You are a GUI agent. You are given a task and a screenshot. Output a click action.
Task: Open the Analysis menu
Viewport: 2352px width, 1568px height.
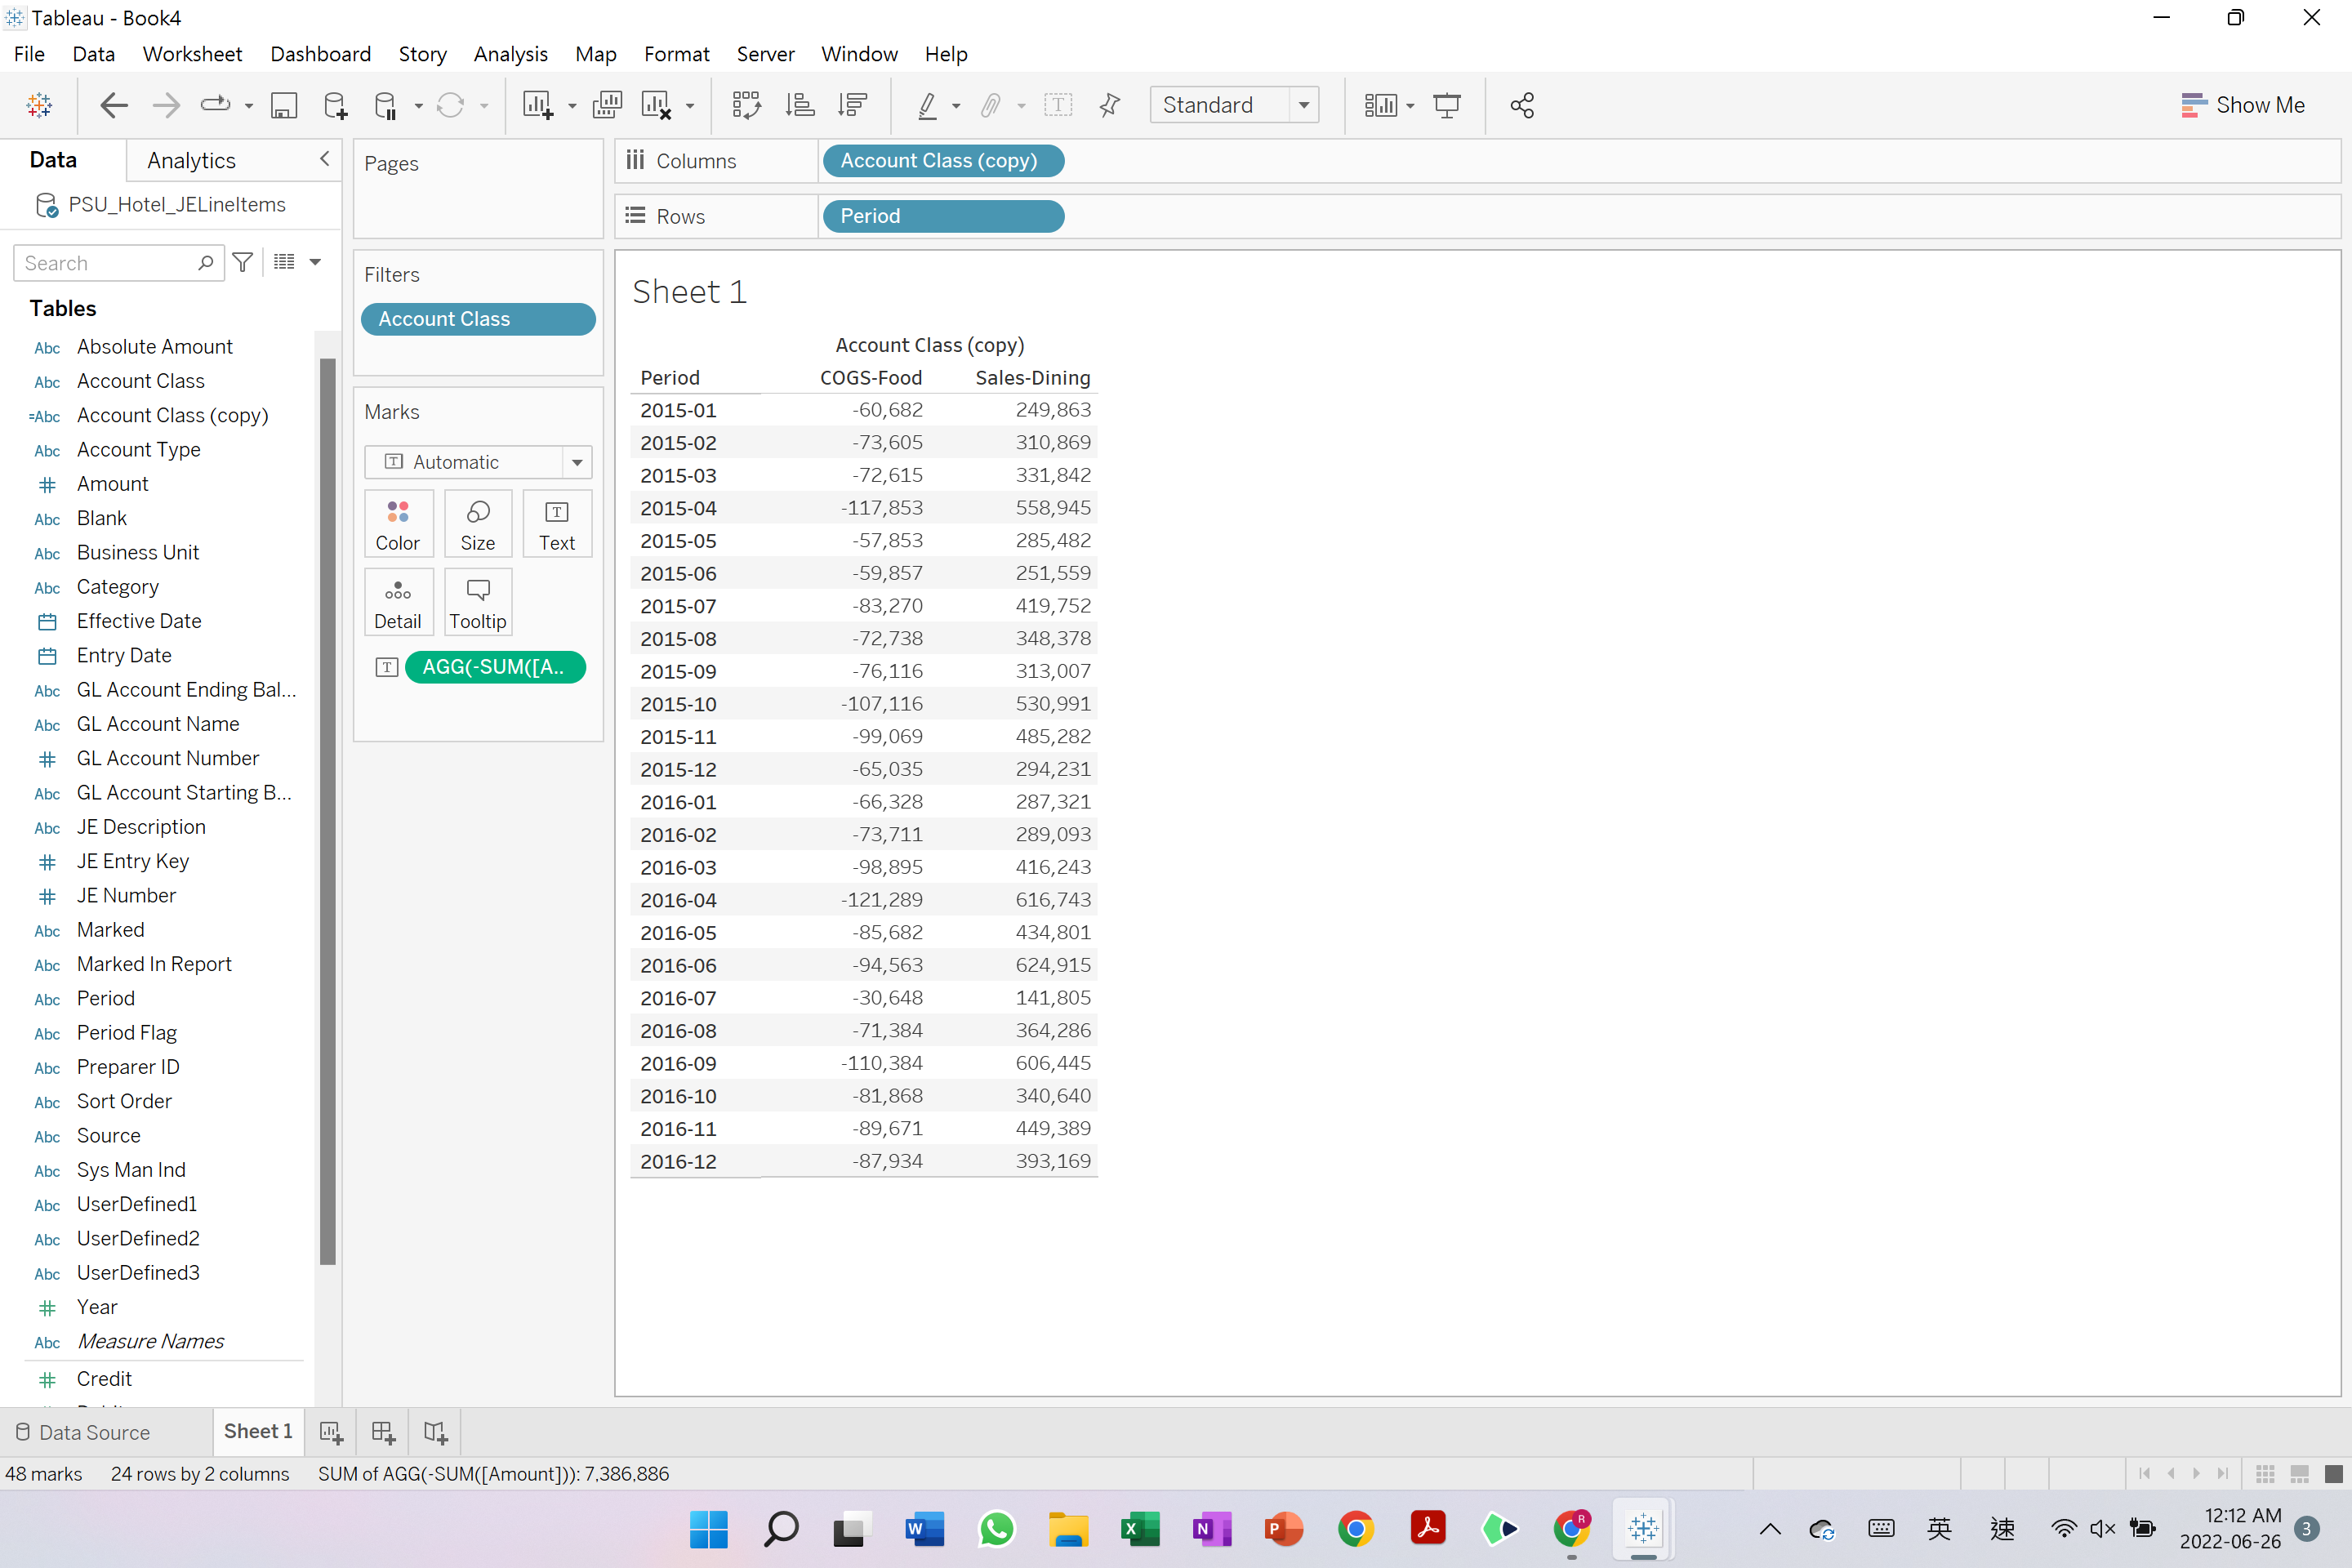511,54
